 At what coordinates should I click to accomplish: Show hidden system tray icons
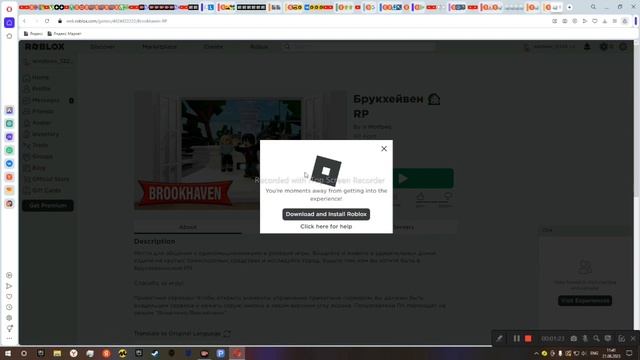[536, 353]
